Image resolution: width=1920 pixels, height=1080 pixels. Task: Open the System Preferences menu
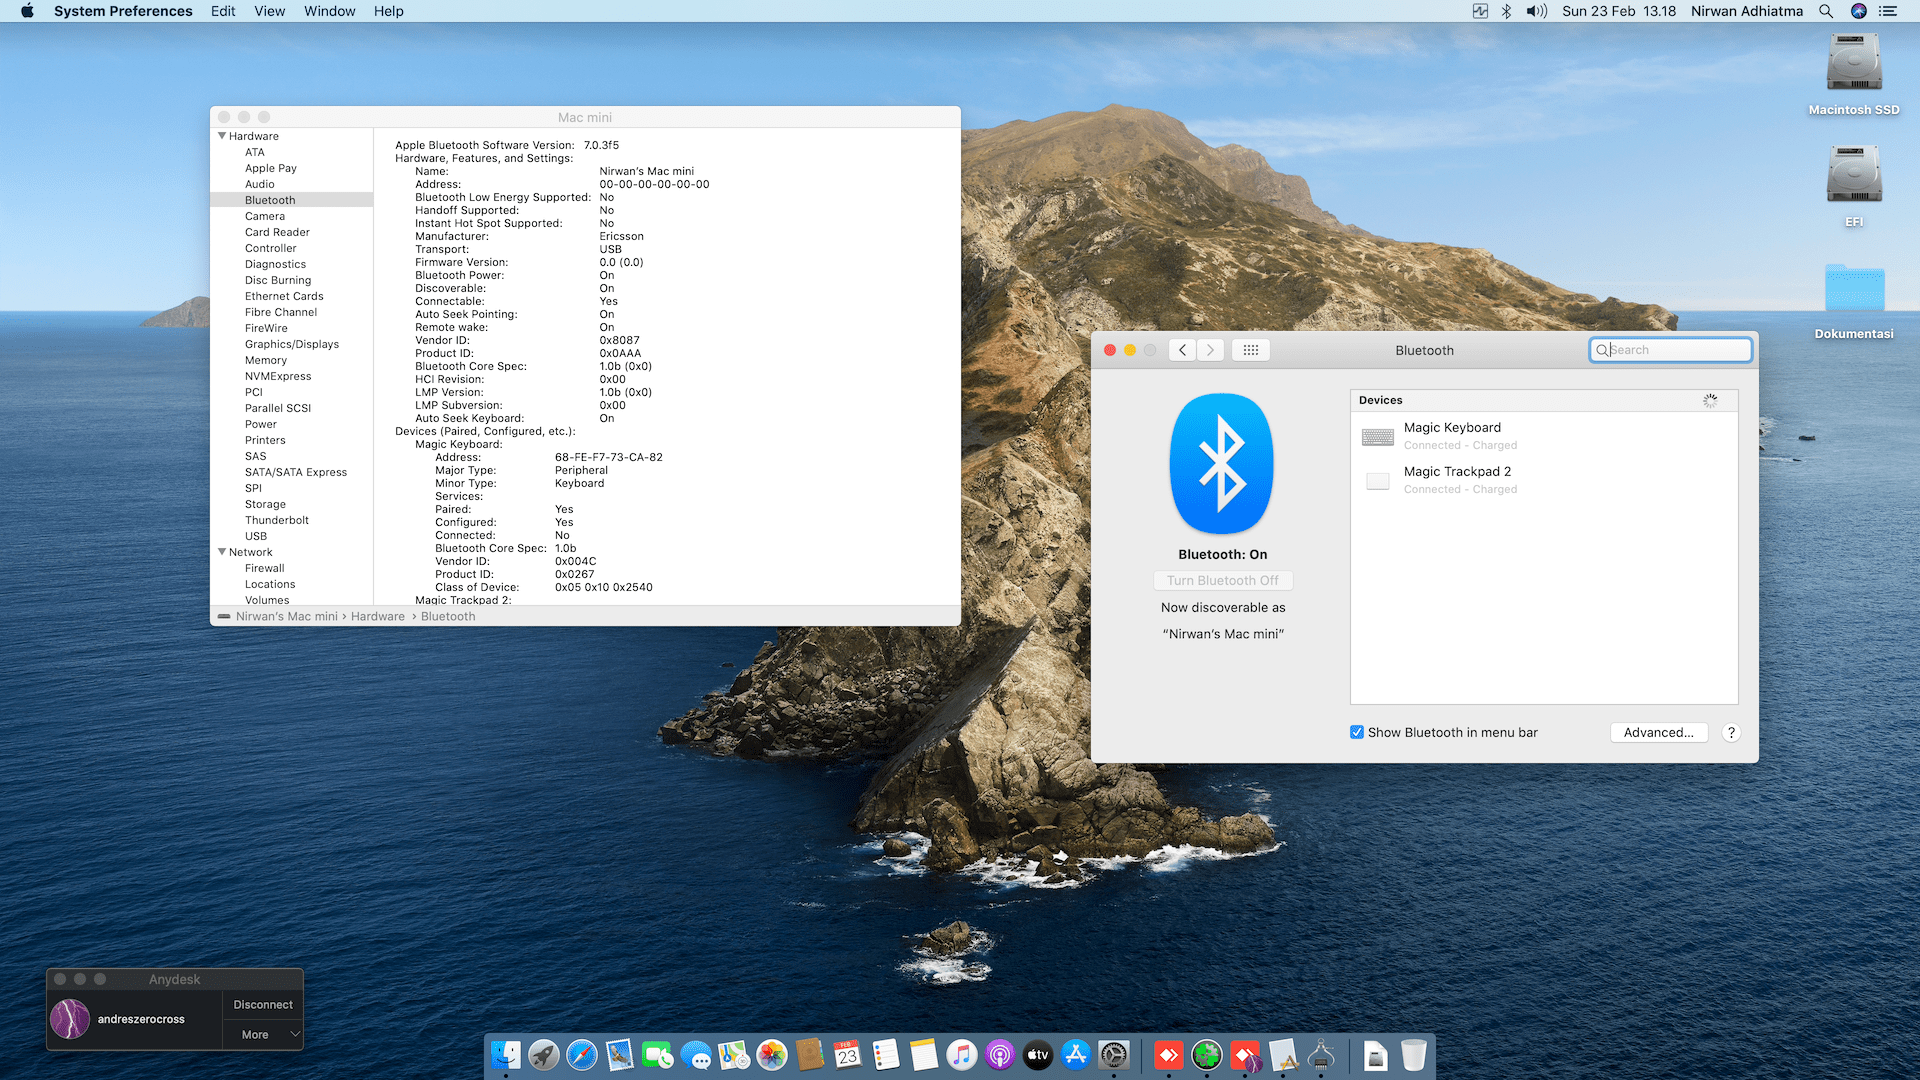coord(123,11)
